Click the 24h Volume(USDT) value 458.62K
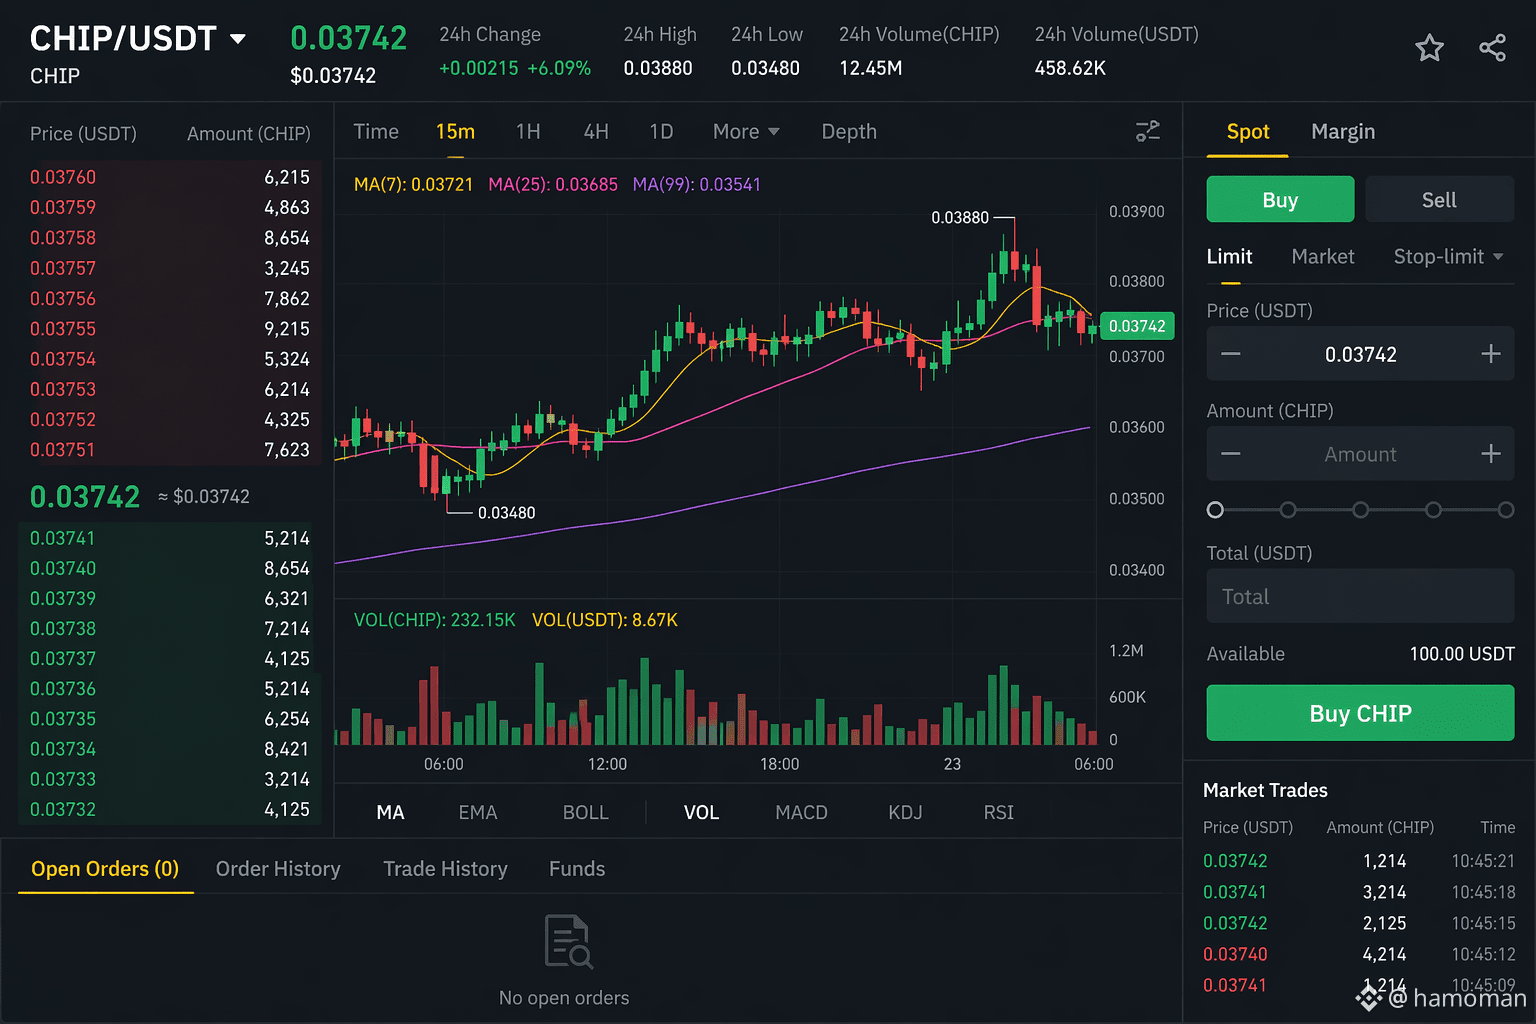This screenshot has width=1536, height=1024. pyautogui.click(x=1070, y=68)
